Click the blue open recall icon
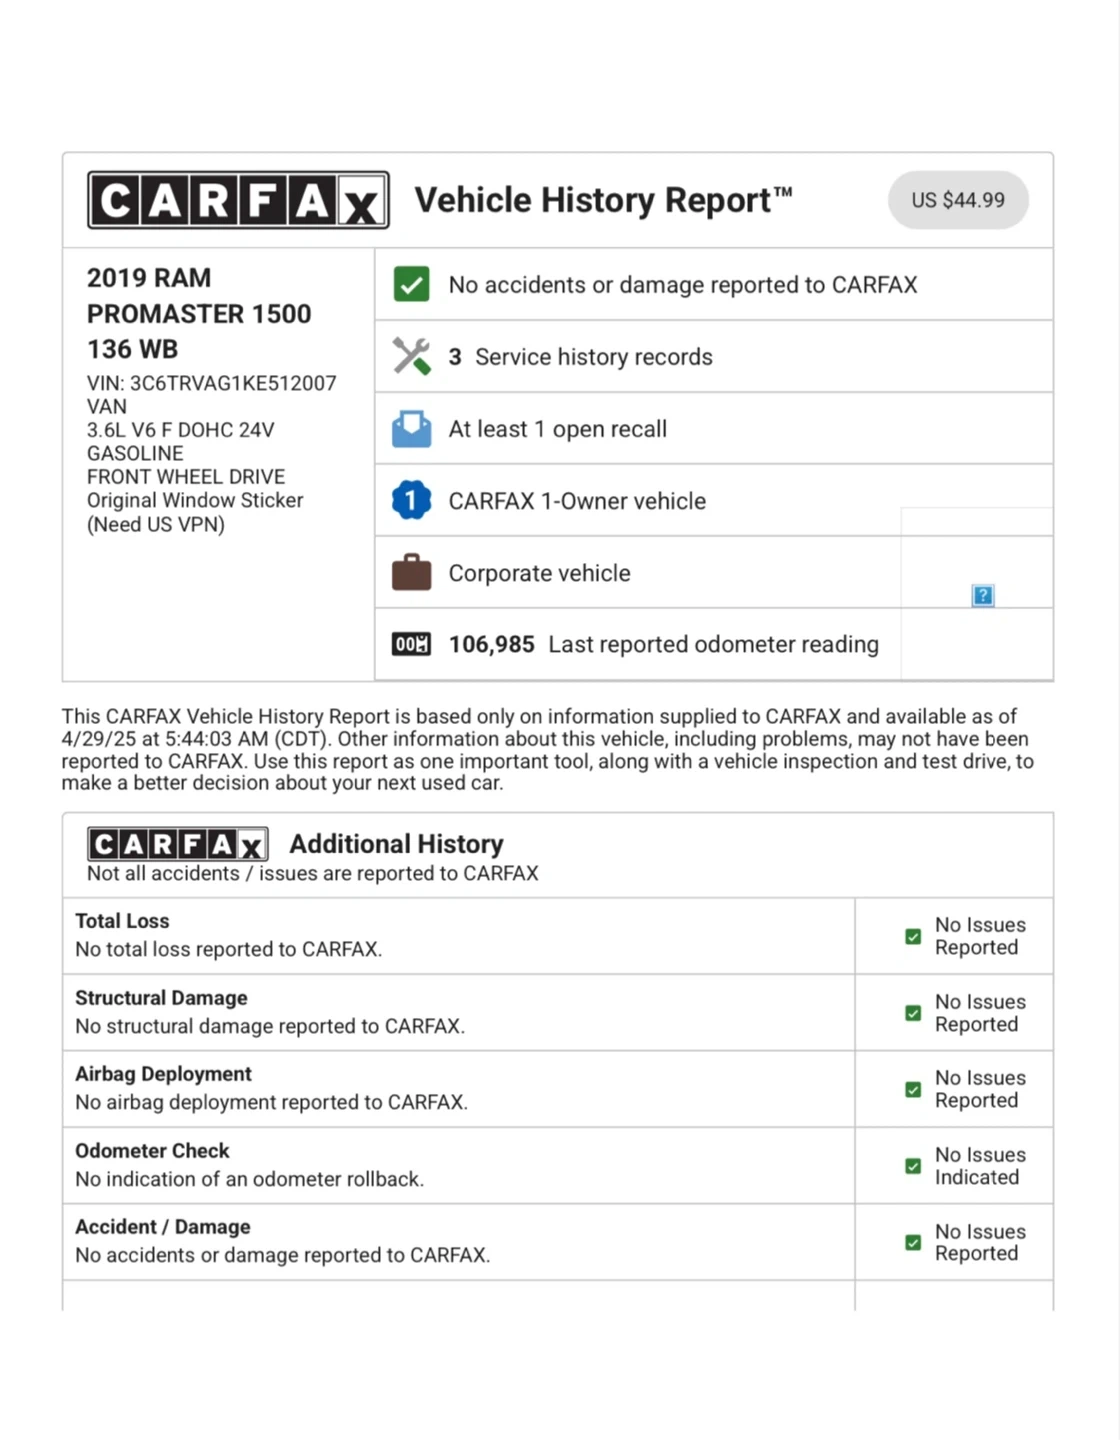Screen dimensions: 1120x1440 pyautogui.click(x=411, y=429)
